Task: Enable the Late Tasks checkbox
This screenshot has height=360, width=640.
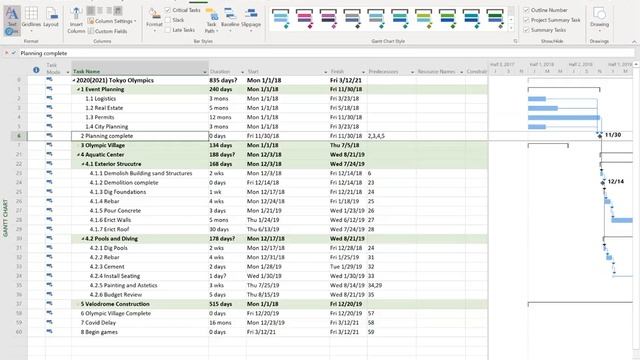Action: [168, 30]
